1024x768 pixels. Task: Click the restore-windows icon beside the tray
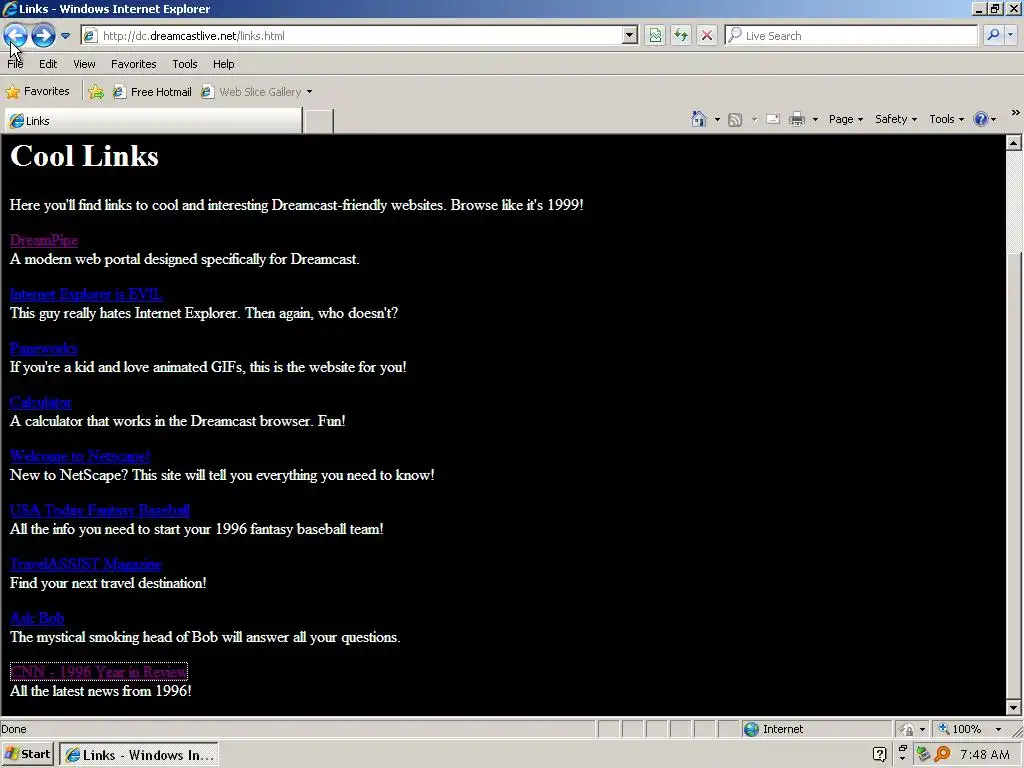point(903,748)
